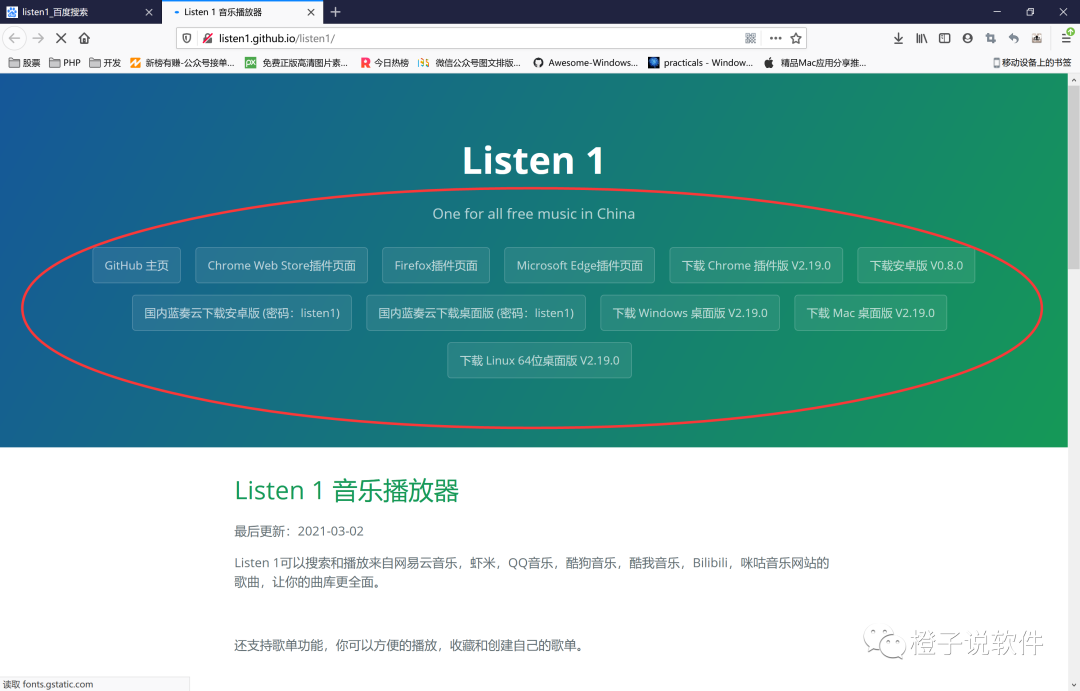Open Firefox插件页面 button
This screenshot has width=1080, height=691.
point(436,265)
